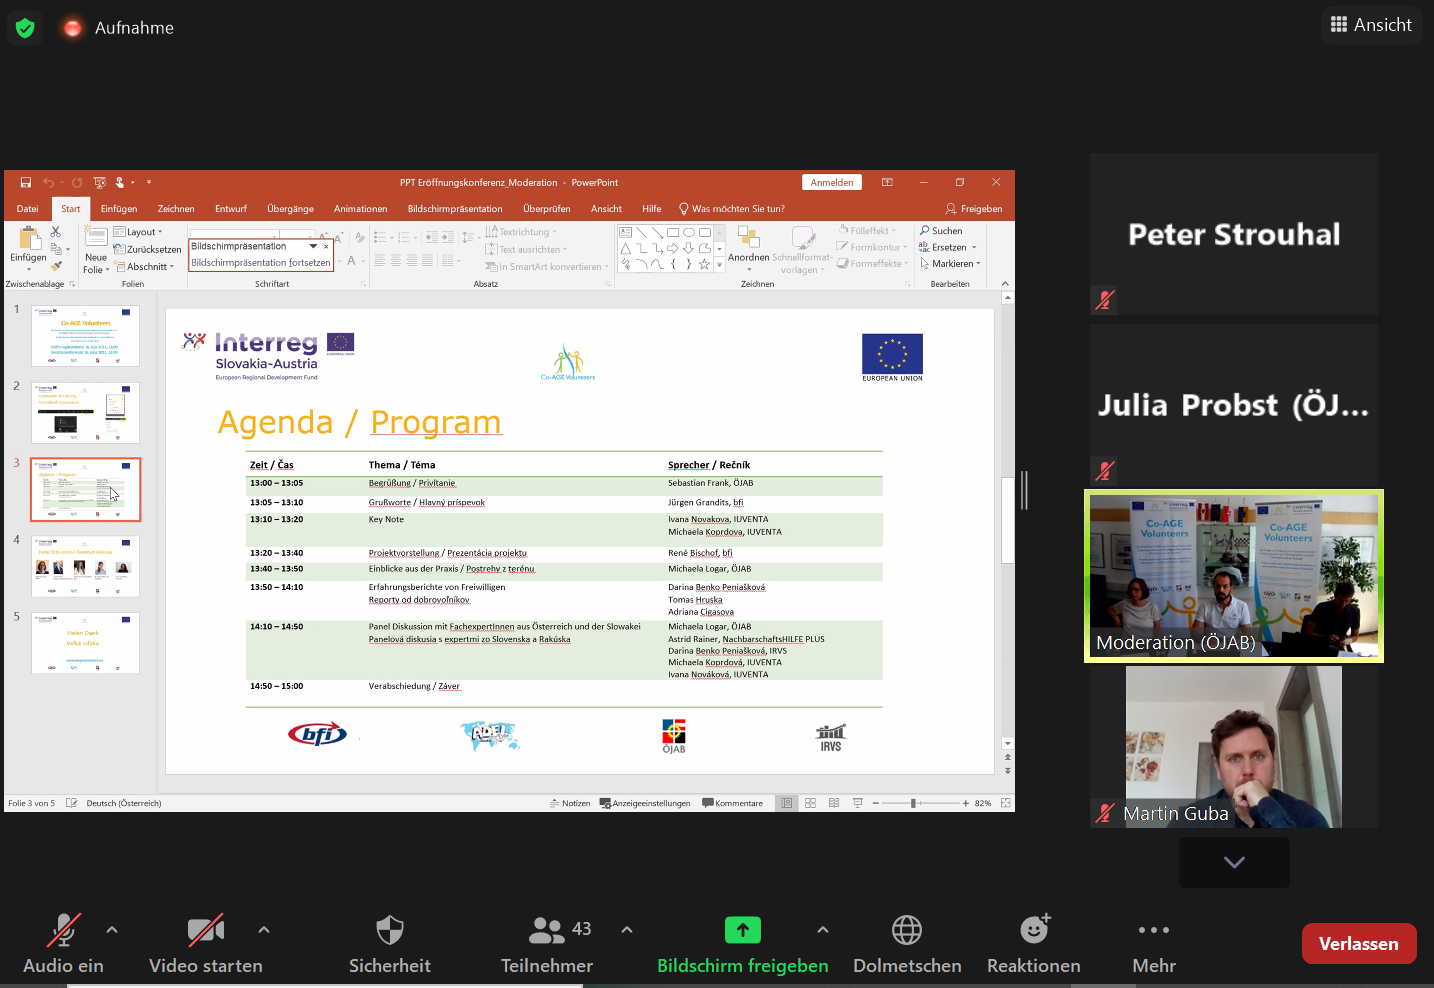Open the Layout dropdown

pos(138,232)
